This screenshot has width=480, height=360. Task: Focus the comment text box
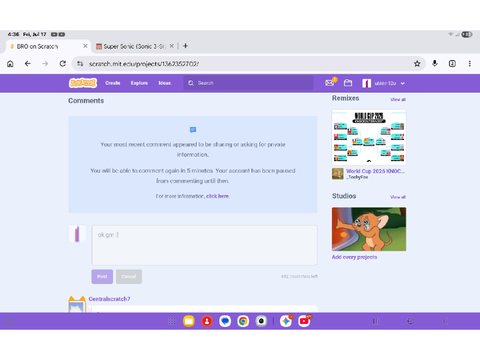[204, 245]
